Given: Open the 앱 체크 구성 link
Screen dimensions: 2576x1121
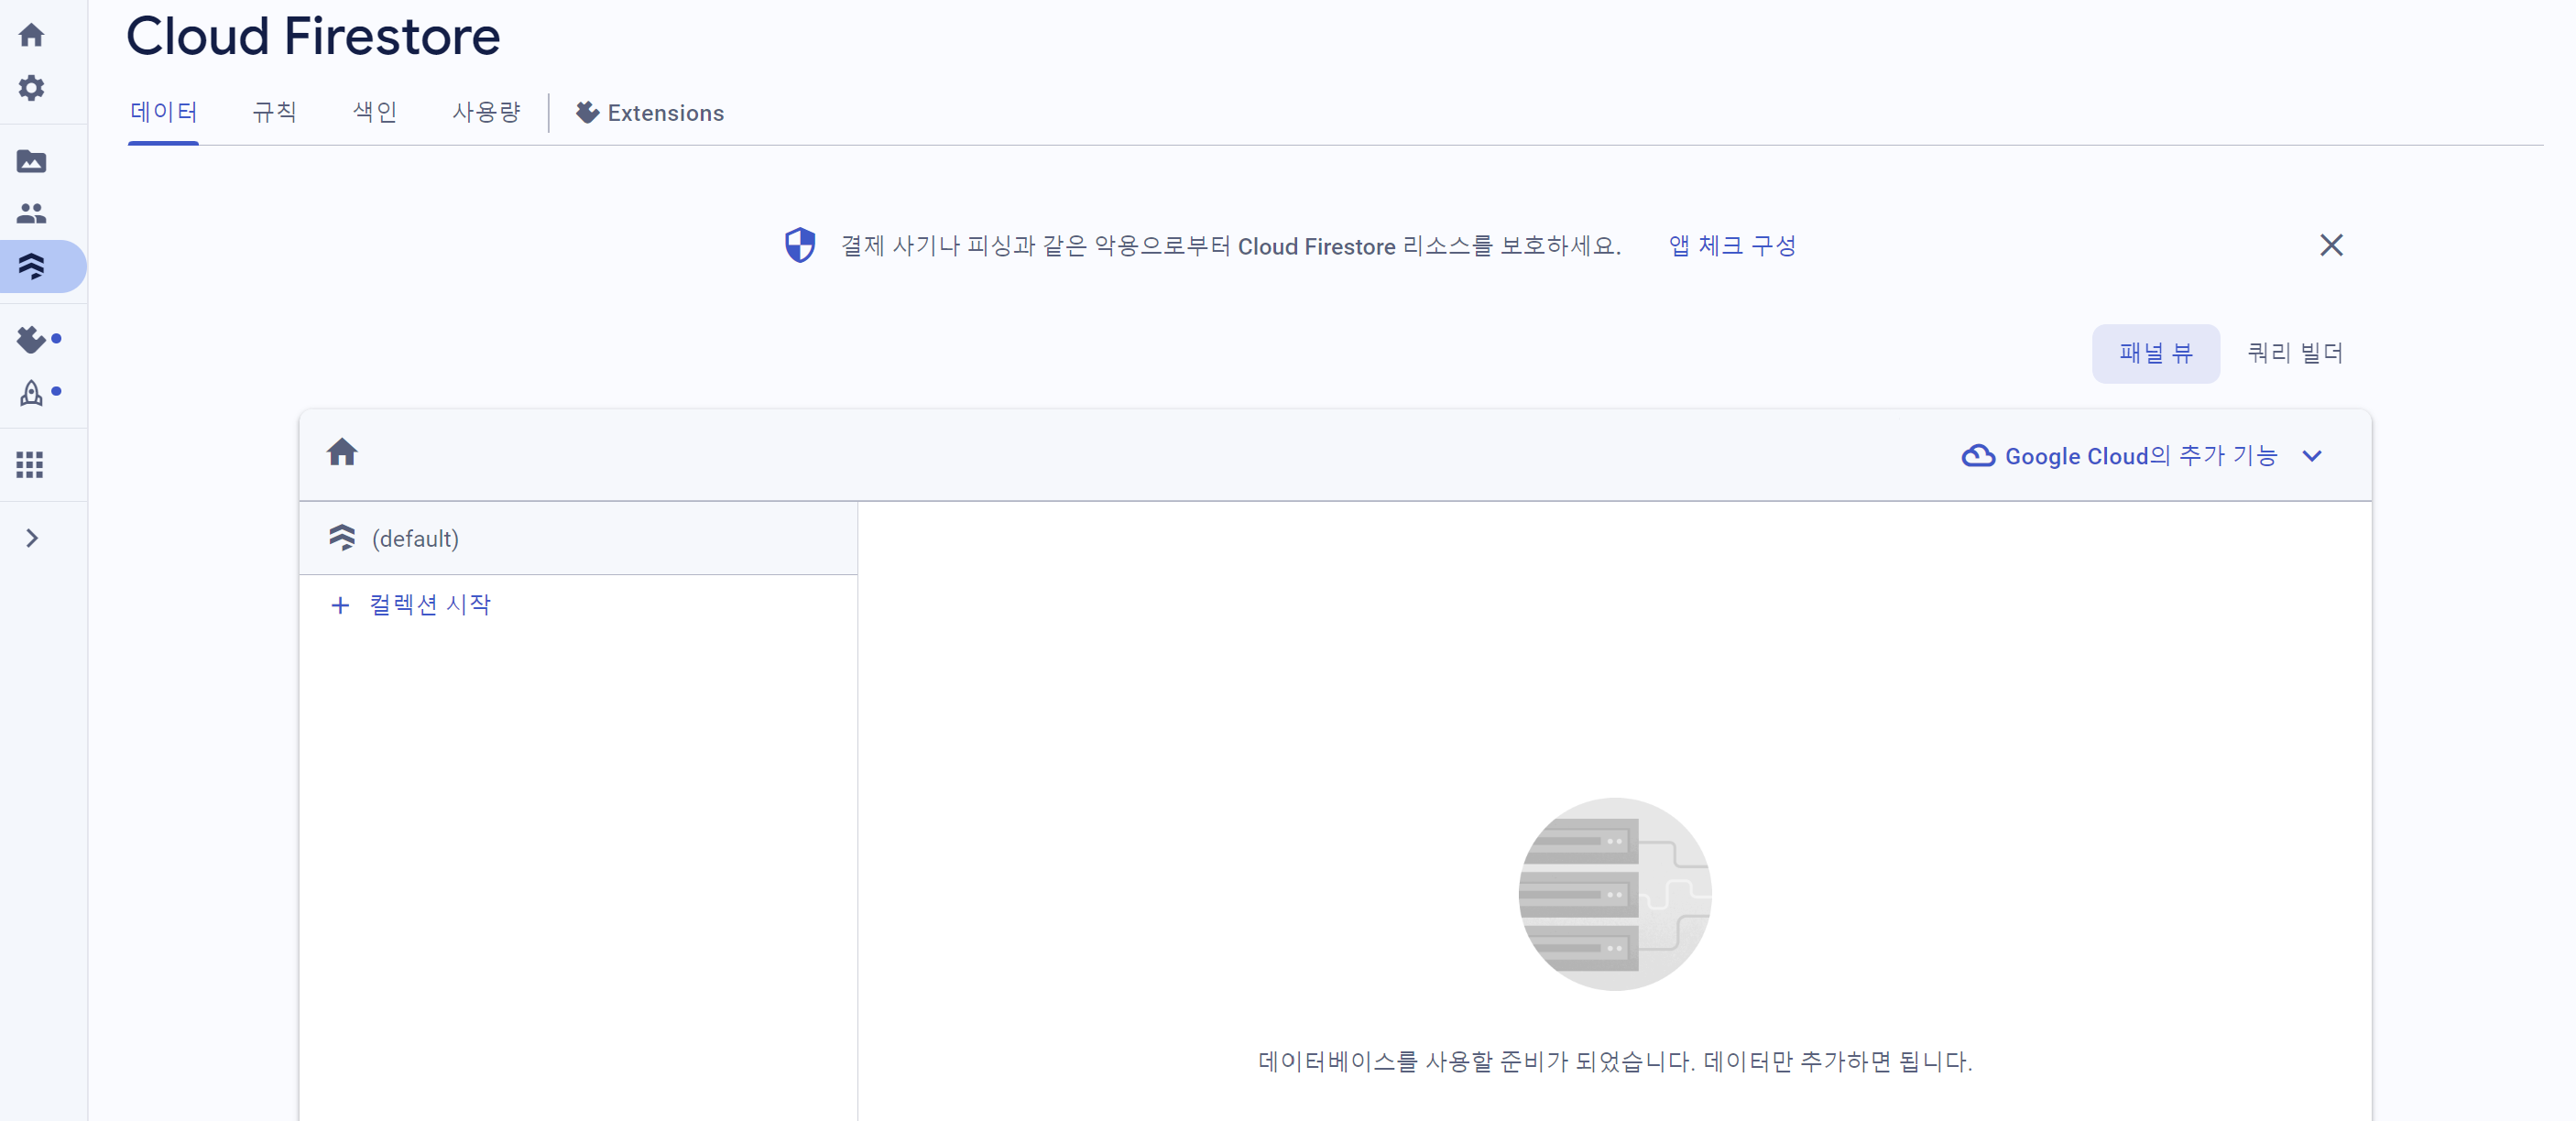Looking at the screenshot, I should tap(1732, 246).
